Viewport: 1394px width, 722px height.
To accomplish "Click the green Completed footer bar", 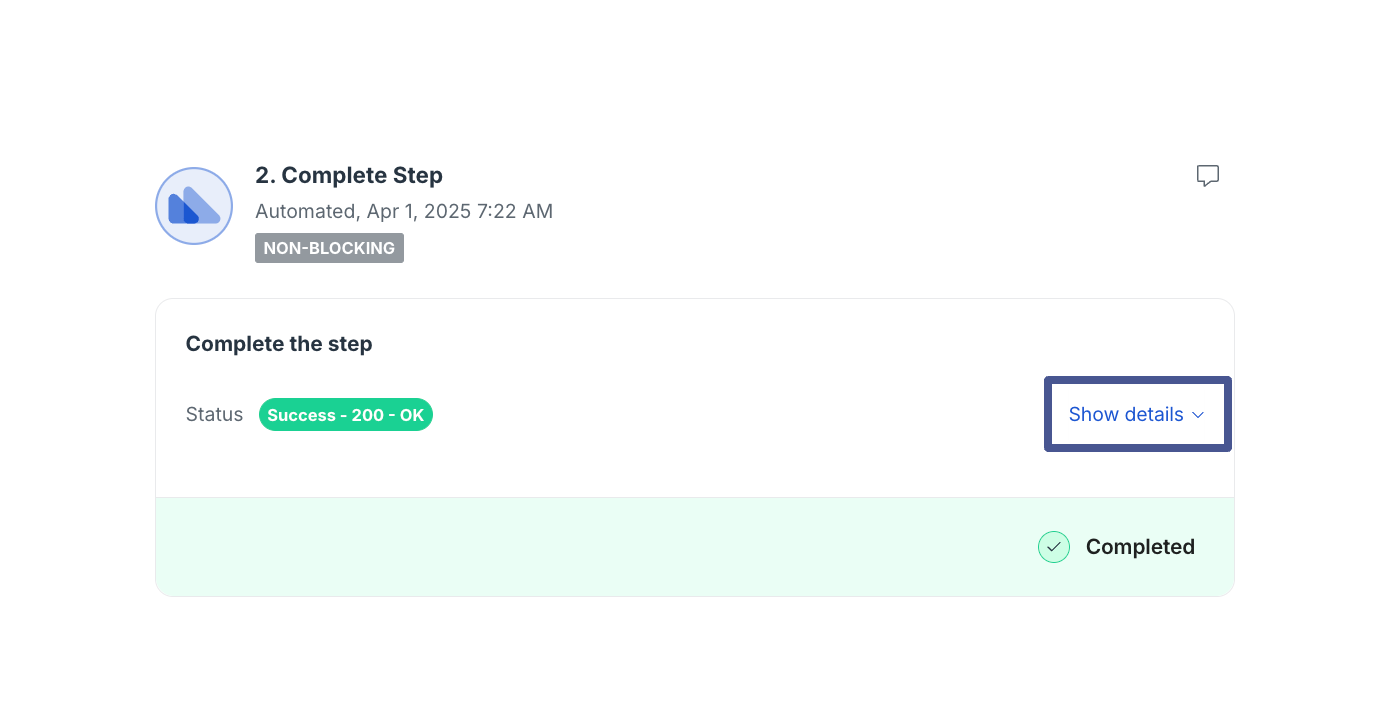I will point(695,547).
